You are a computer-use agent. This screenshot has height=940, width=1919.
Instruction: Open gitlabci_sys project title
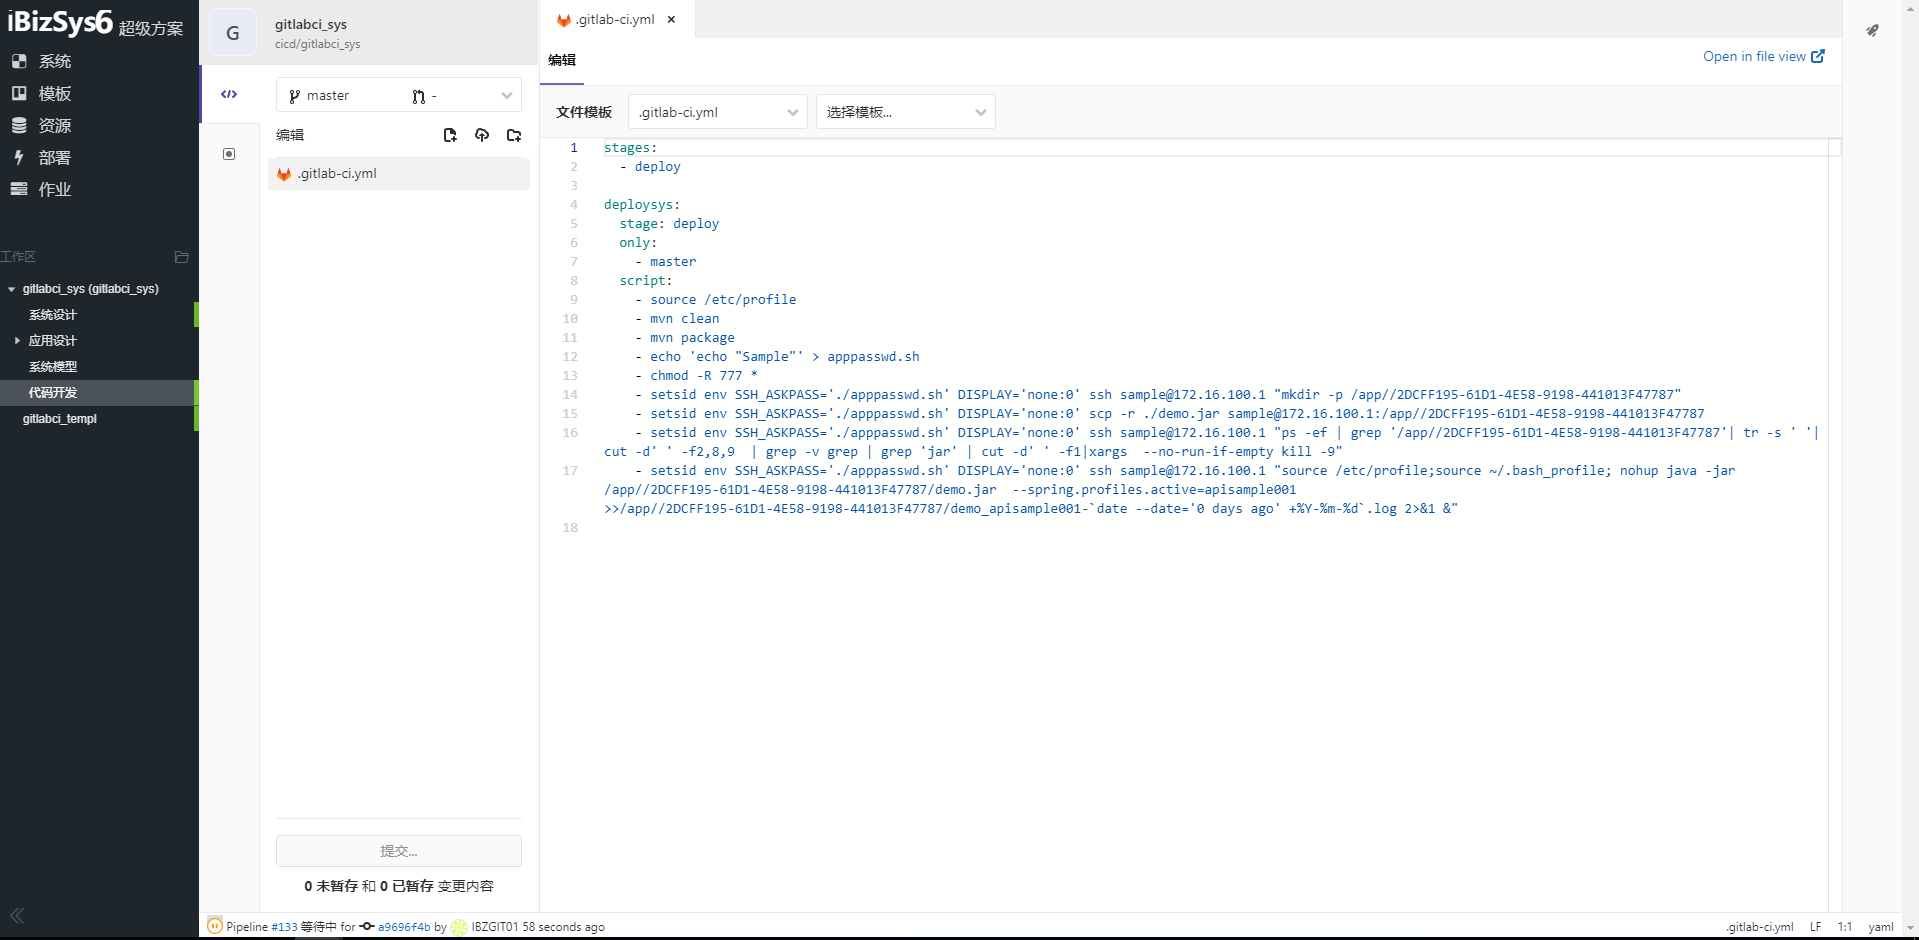pyautogui.click(x=311, y=24)
